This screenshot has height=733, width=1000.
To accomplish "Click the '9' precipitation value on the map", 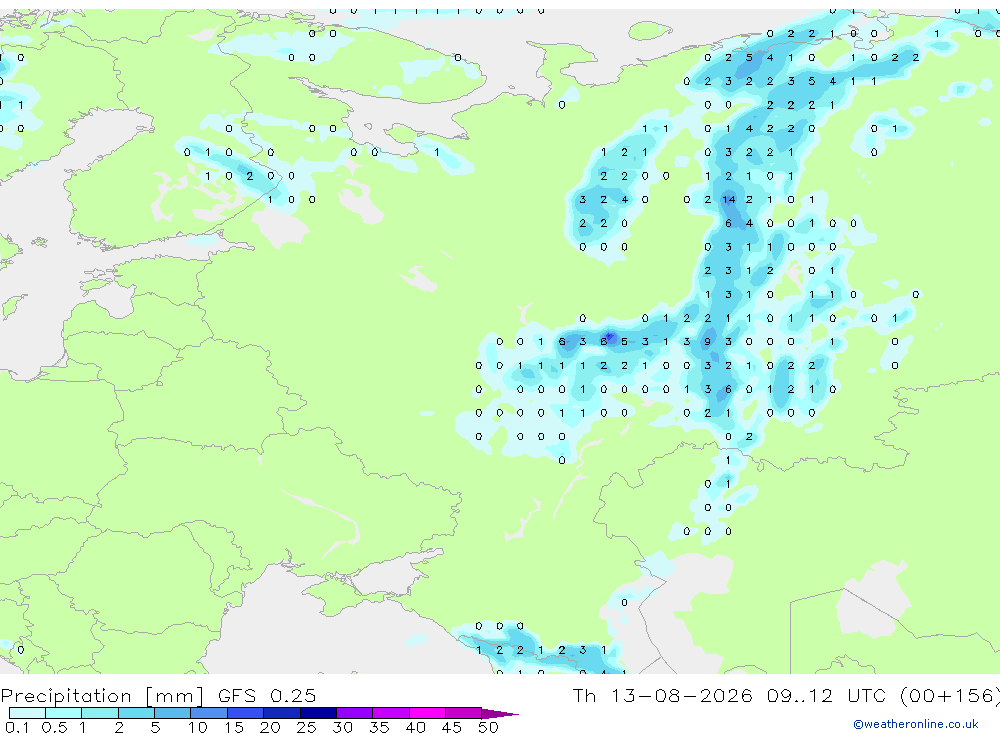I will [707, 342].
